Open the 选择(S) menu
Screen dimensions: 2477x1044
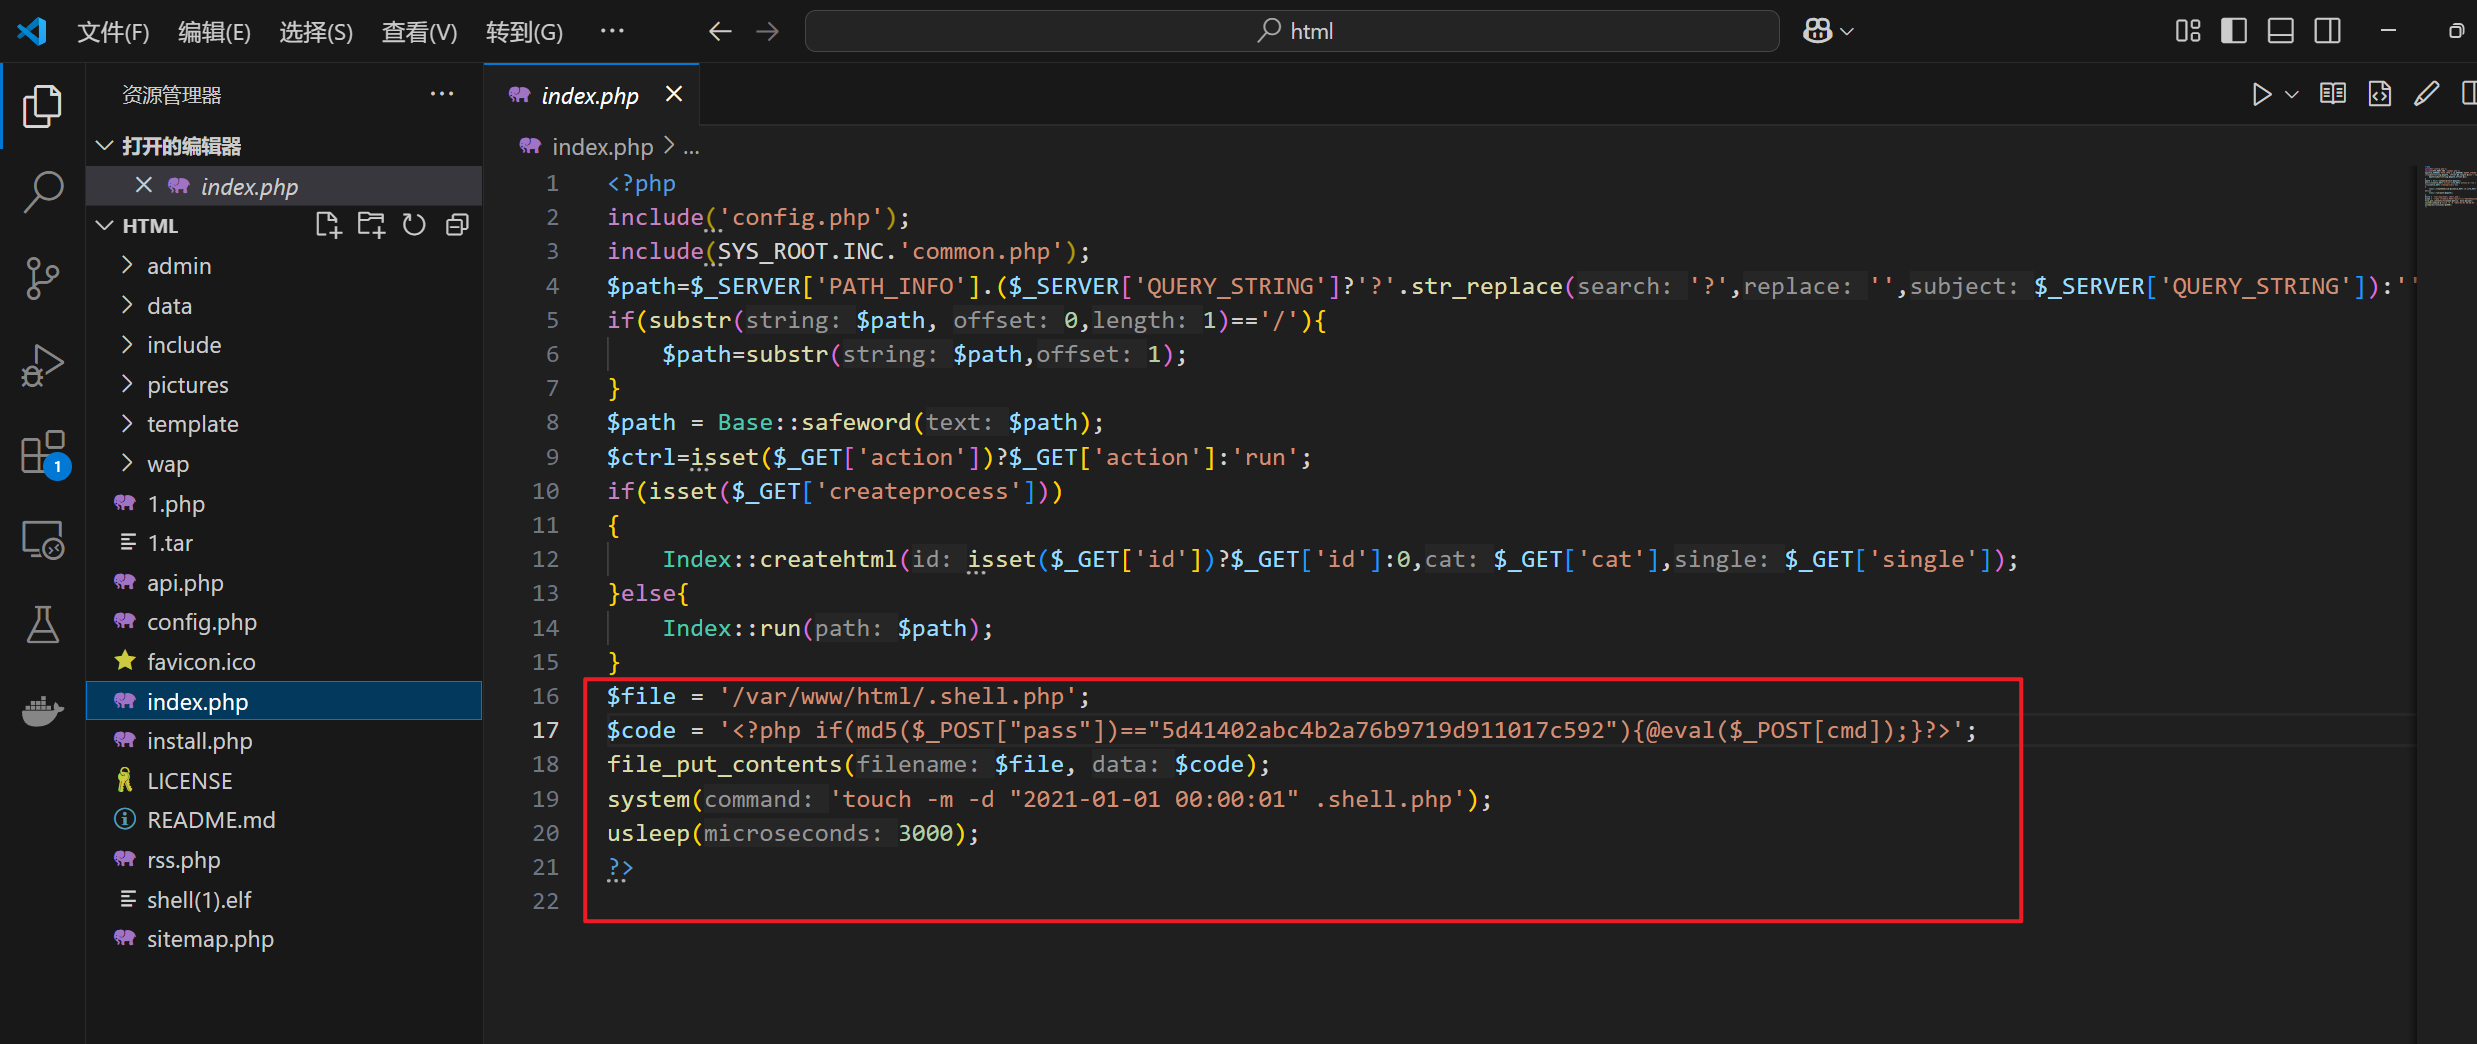[316, 32]
